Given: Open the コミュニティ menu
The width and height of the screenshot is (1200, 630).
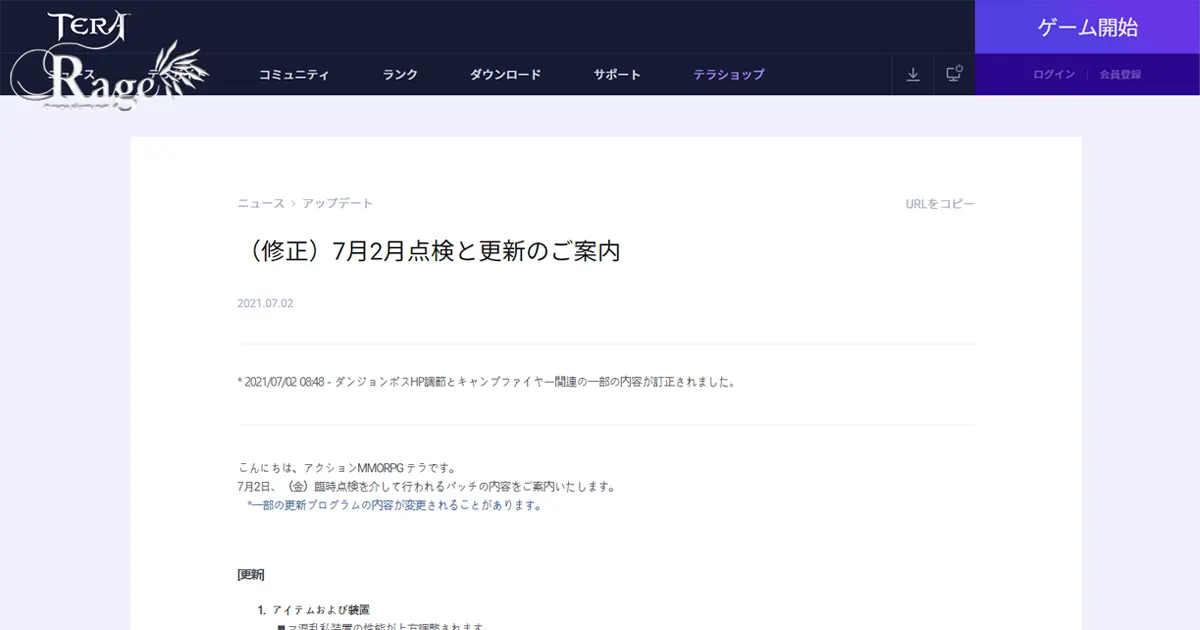Looking at the screenshot, I should tap(294, 74).
